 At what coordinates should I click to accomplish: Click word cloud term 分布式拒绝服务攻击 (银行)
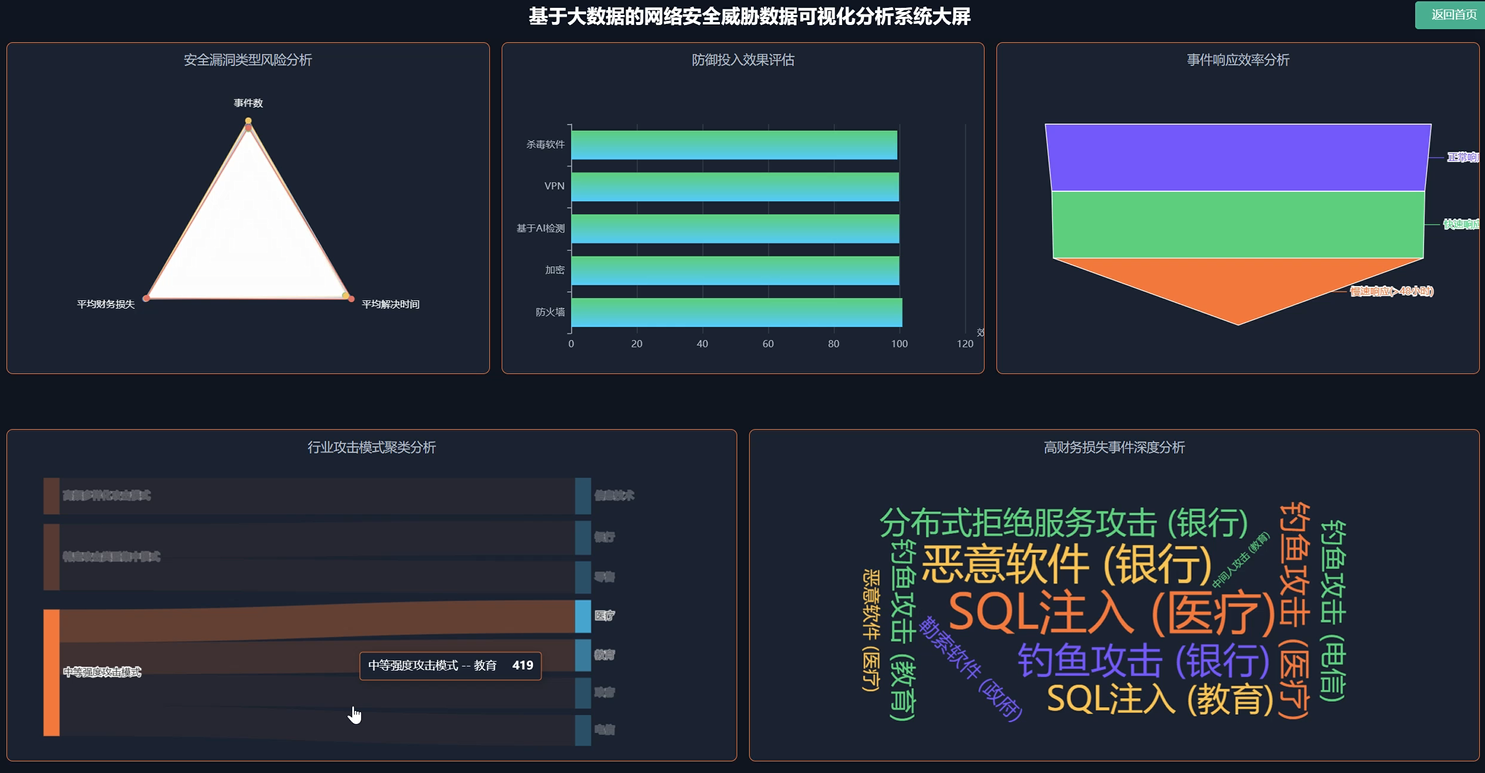pos(1064,522)
